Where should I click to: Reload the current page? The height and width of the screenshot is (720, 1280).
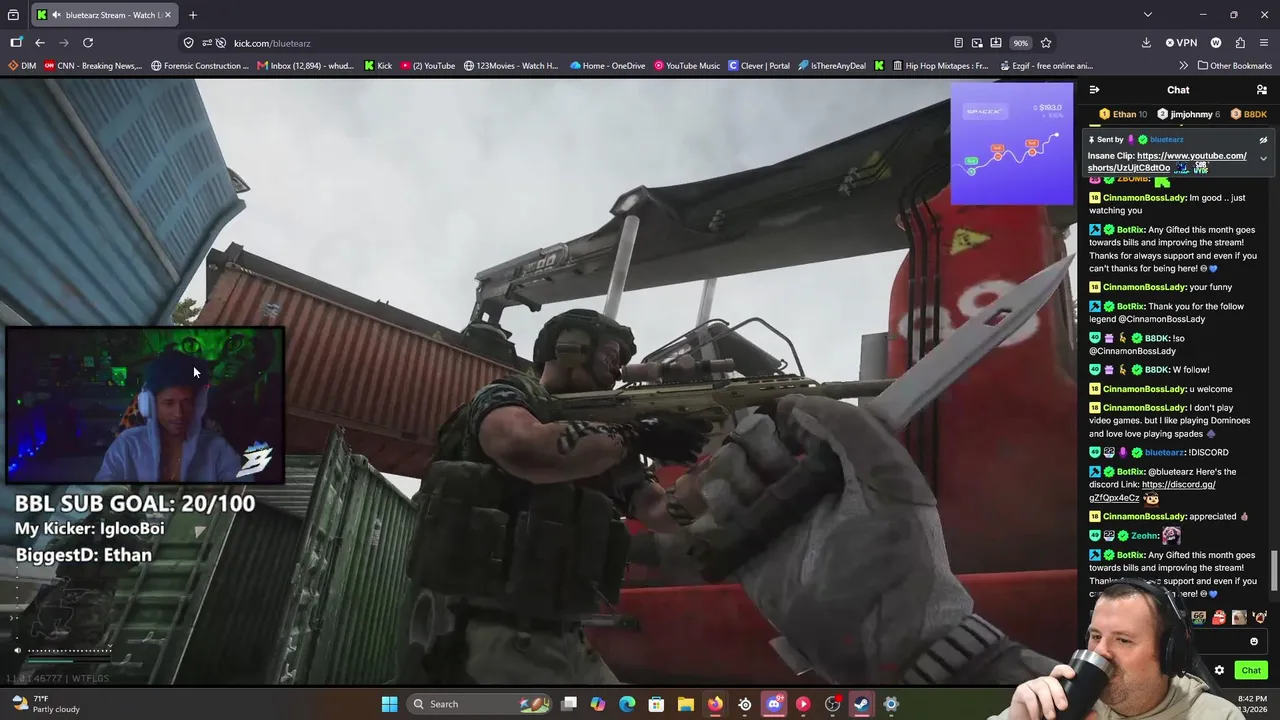88,43
